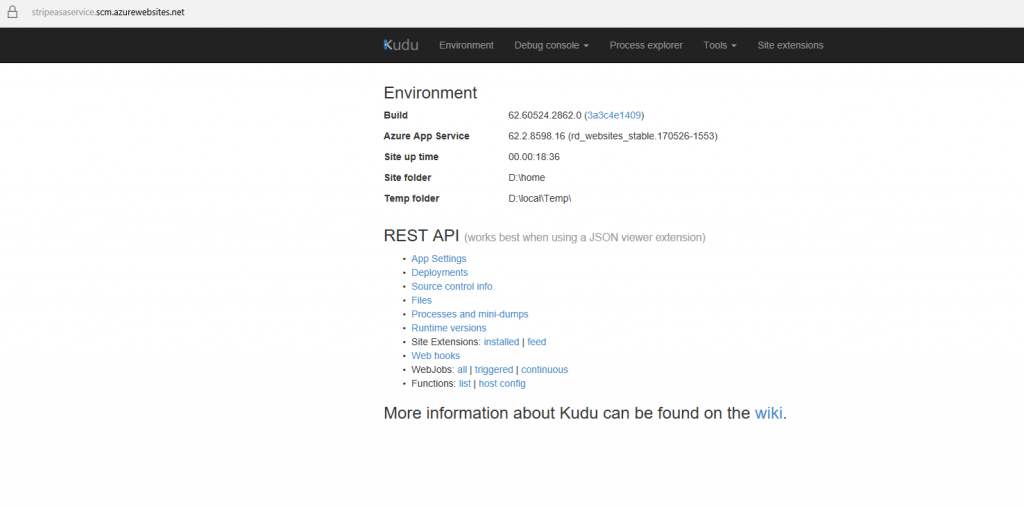Select the build number 62.60524.2862.0
The image size is (1024, 506).
click(x=545, y=115)
